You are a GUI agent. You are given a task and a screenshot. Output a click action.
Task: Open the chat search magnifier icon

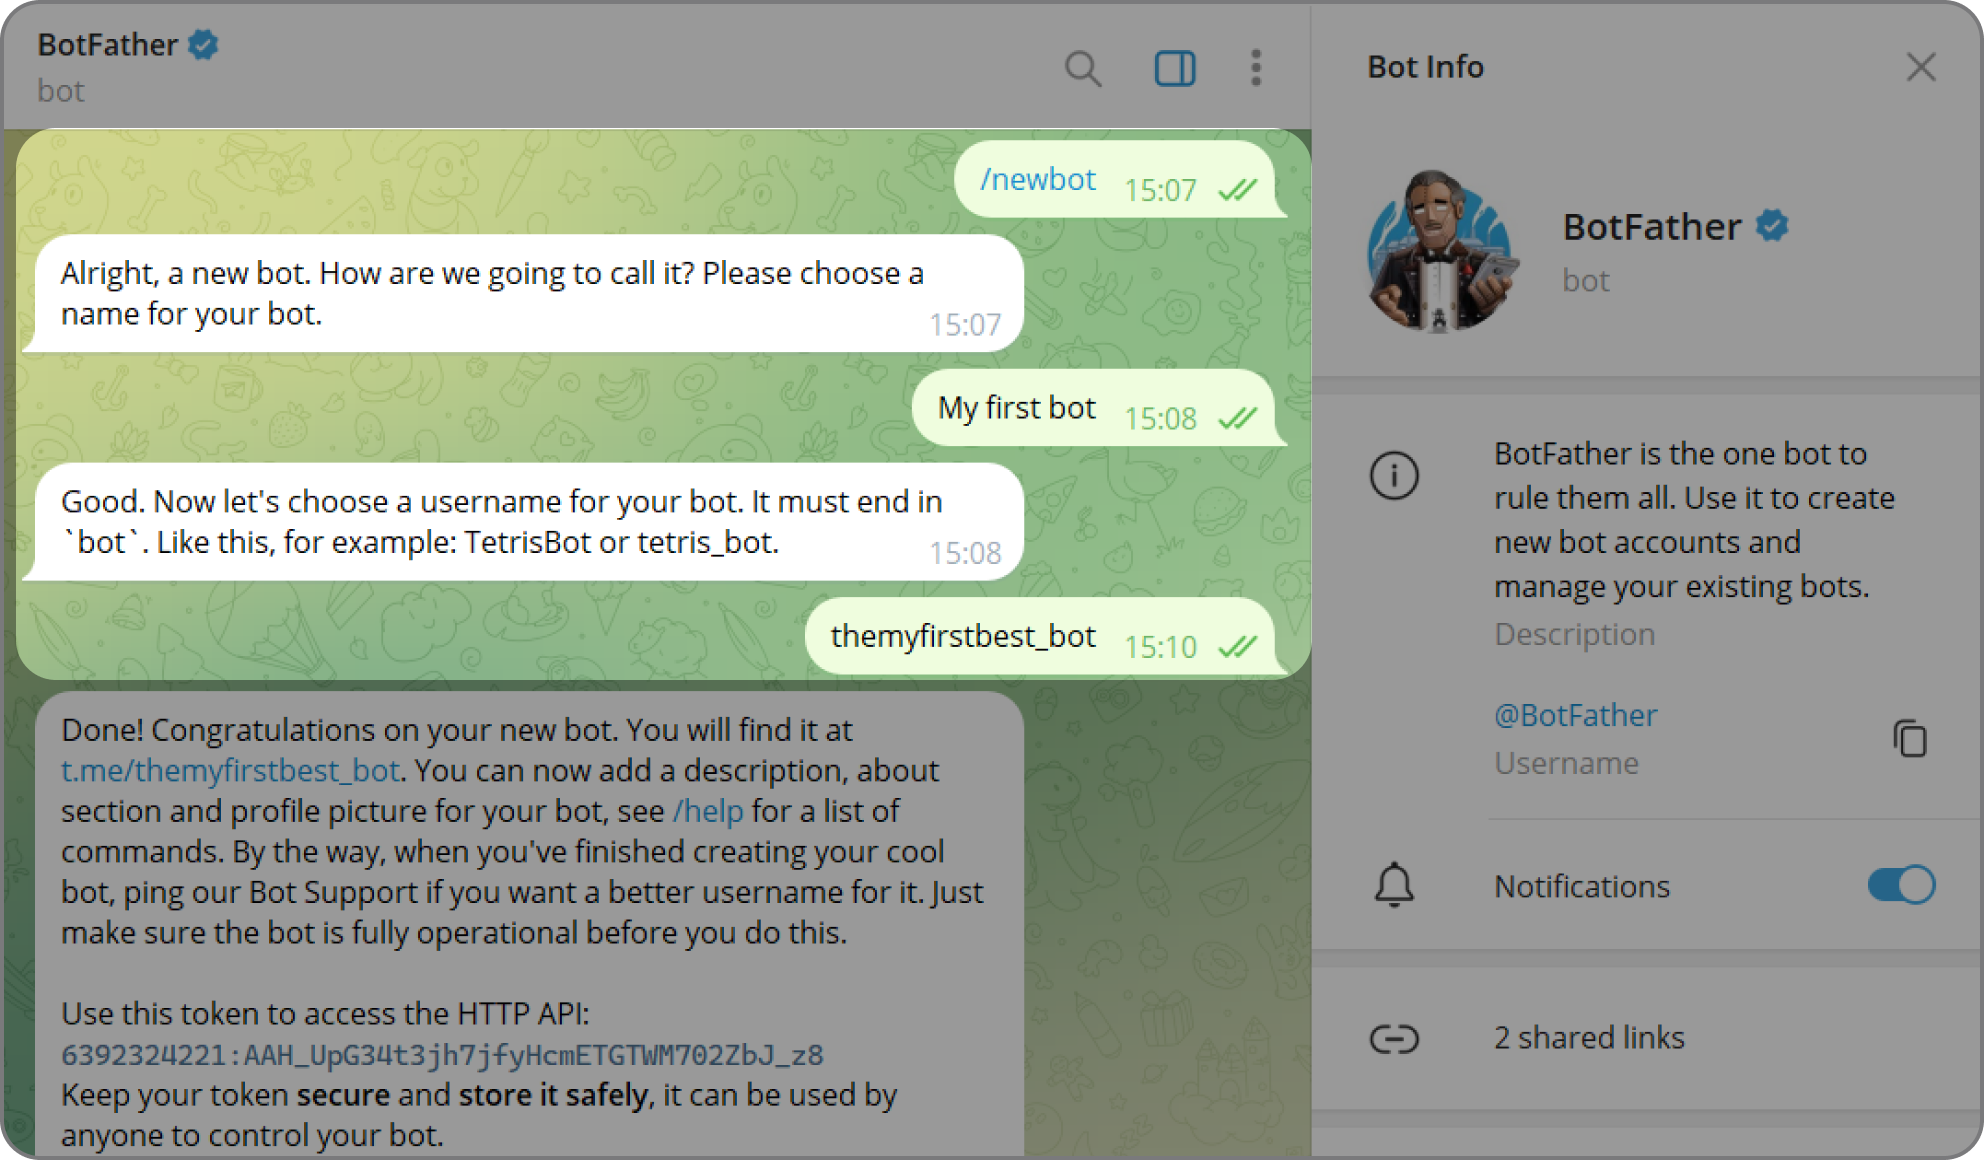[1082, 69]
